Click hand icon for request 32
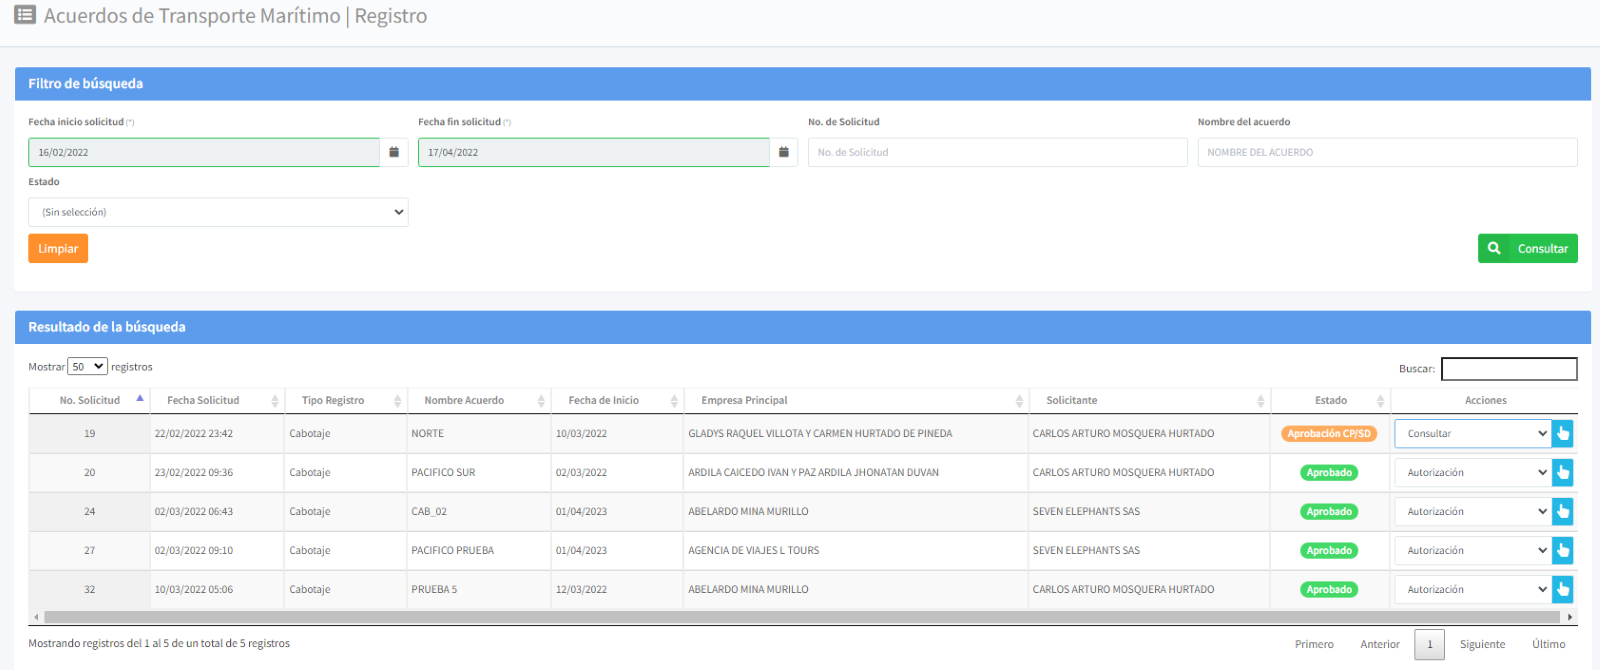Image resolution: width=1600 pixels, height=670 pixels. click(1562, 590)
